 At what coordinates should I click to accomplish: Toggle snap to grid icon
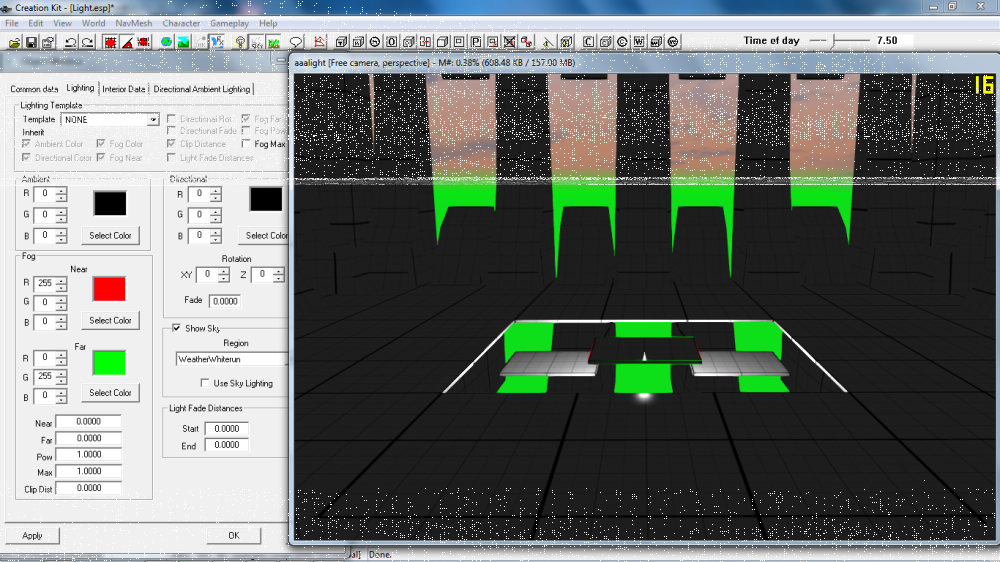tap(110, 42)
